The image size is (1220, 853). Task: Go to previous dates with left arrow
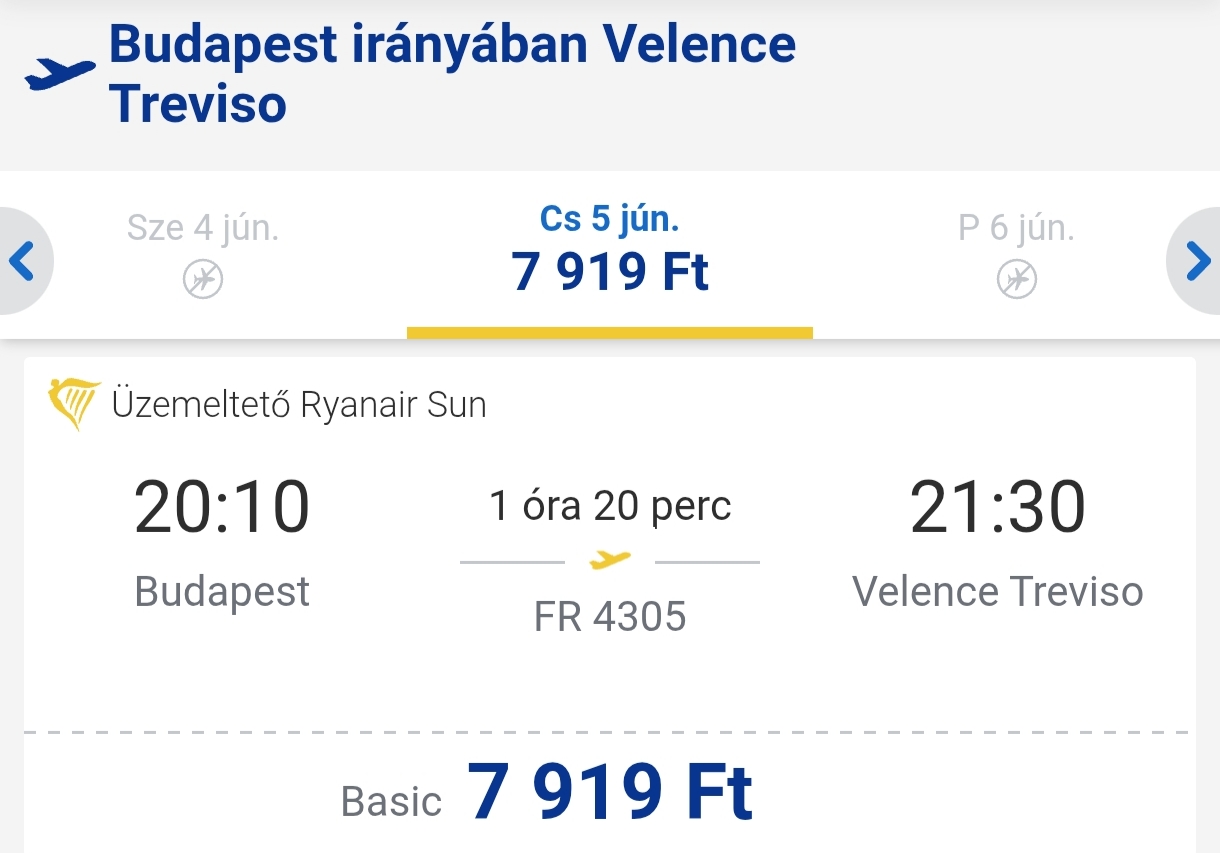(22, 262)
